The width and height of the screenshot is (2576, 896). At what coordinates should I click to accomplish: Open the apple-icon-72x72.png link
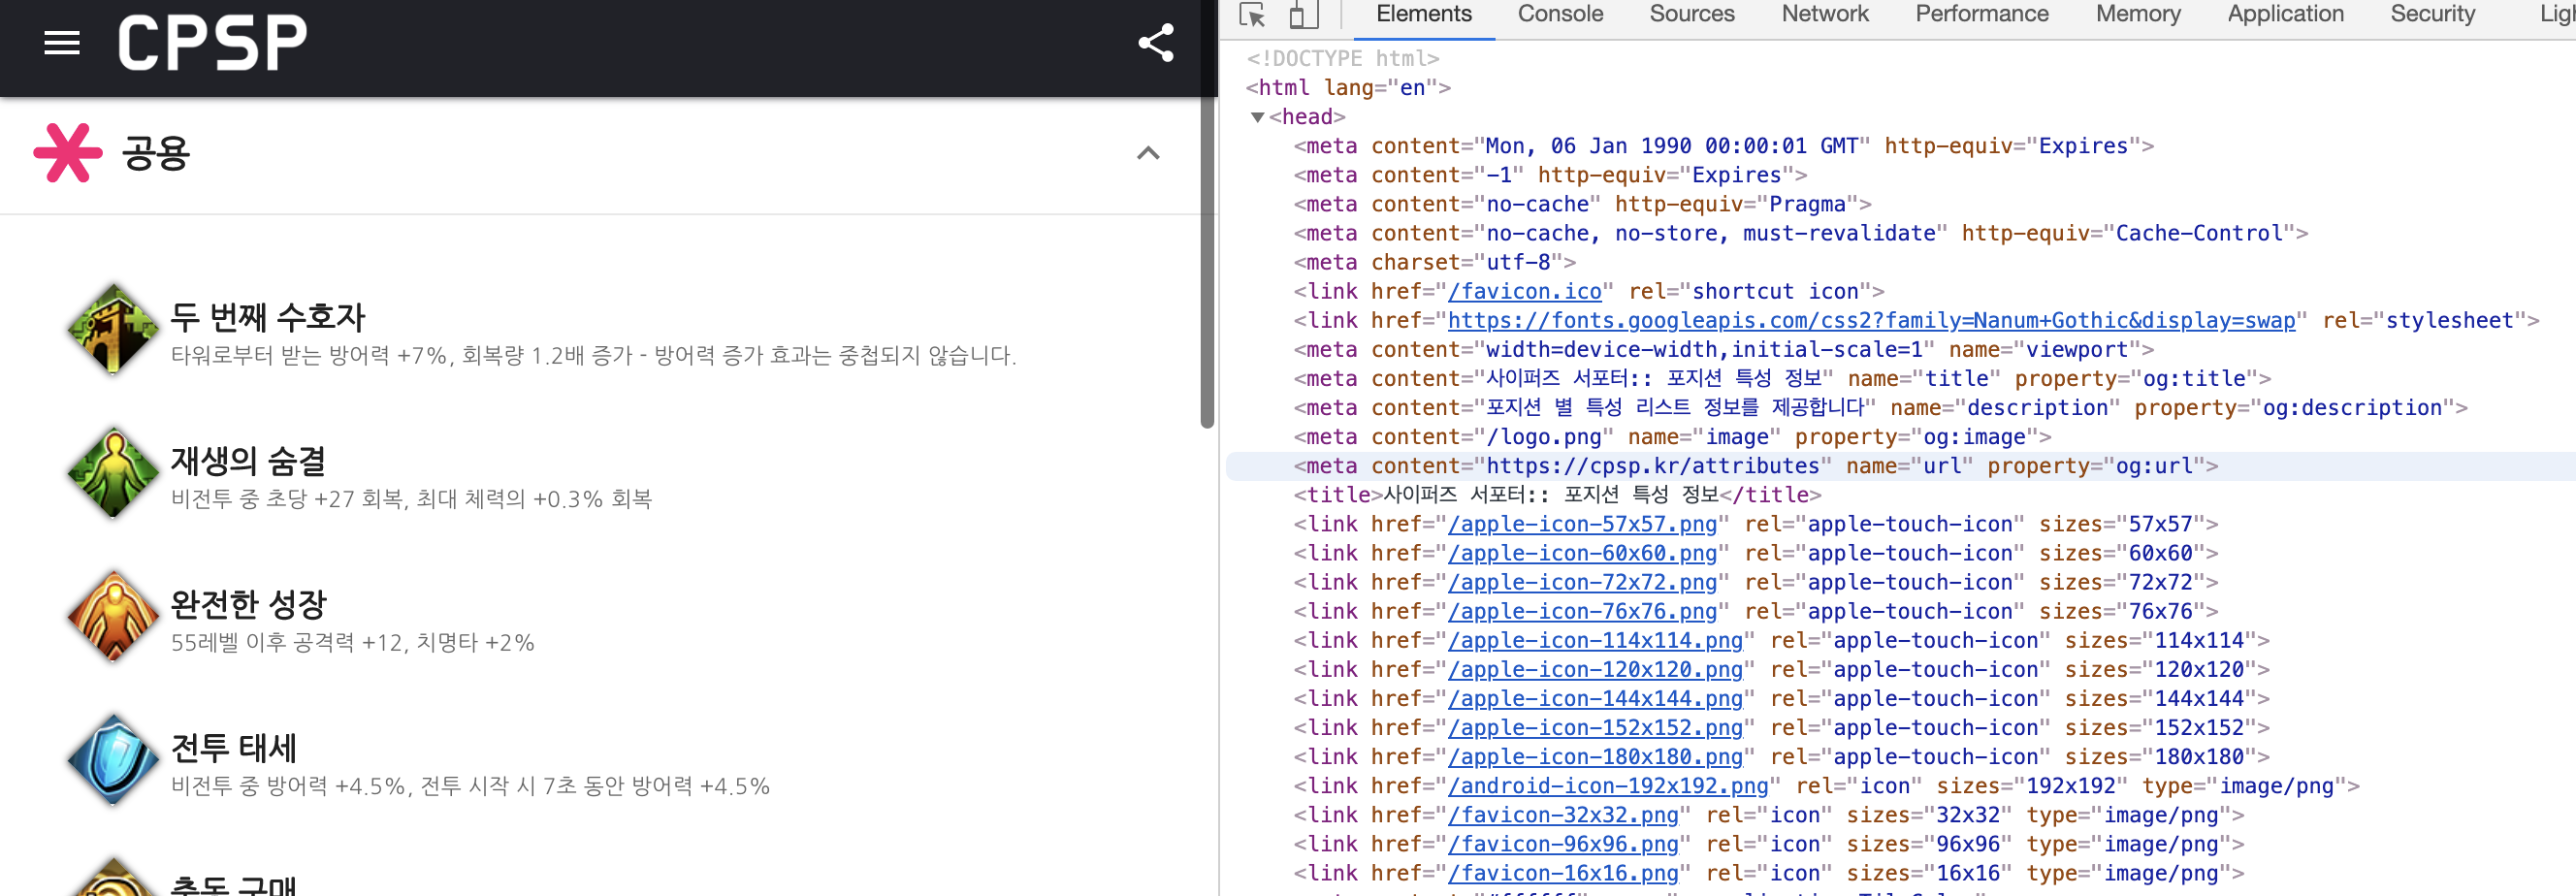coord(1583,583)
